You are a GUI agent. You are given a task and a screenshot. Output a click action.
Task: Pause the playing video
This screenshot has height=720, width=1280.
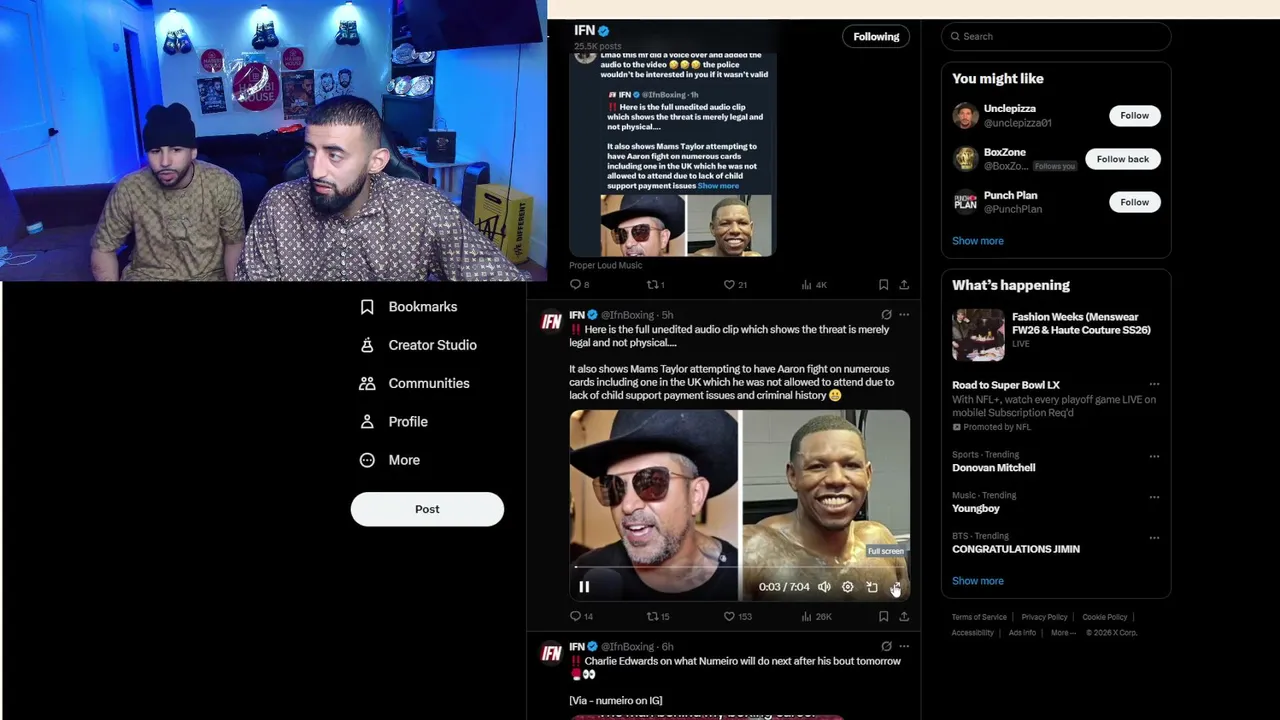[x=584, y=587]
